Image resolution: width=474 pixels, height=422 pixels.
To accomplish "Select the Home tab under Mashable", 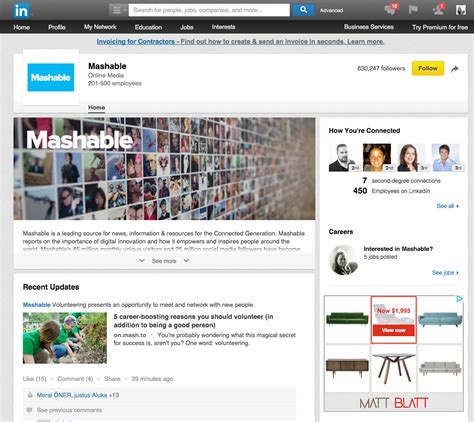I will pos(96,108).
